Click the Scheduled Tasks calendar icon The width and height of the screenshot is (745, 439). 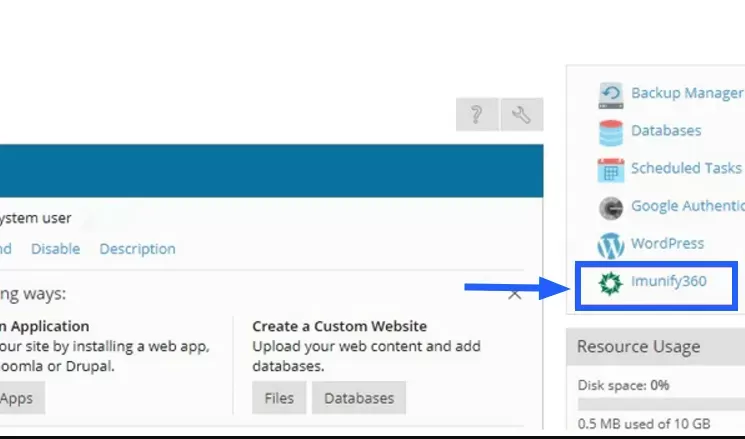[x=610, y=169]
